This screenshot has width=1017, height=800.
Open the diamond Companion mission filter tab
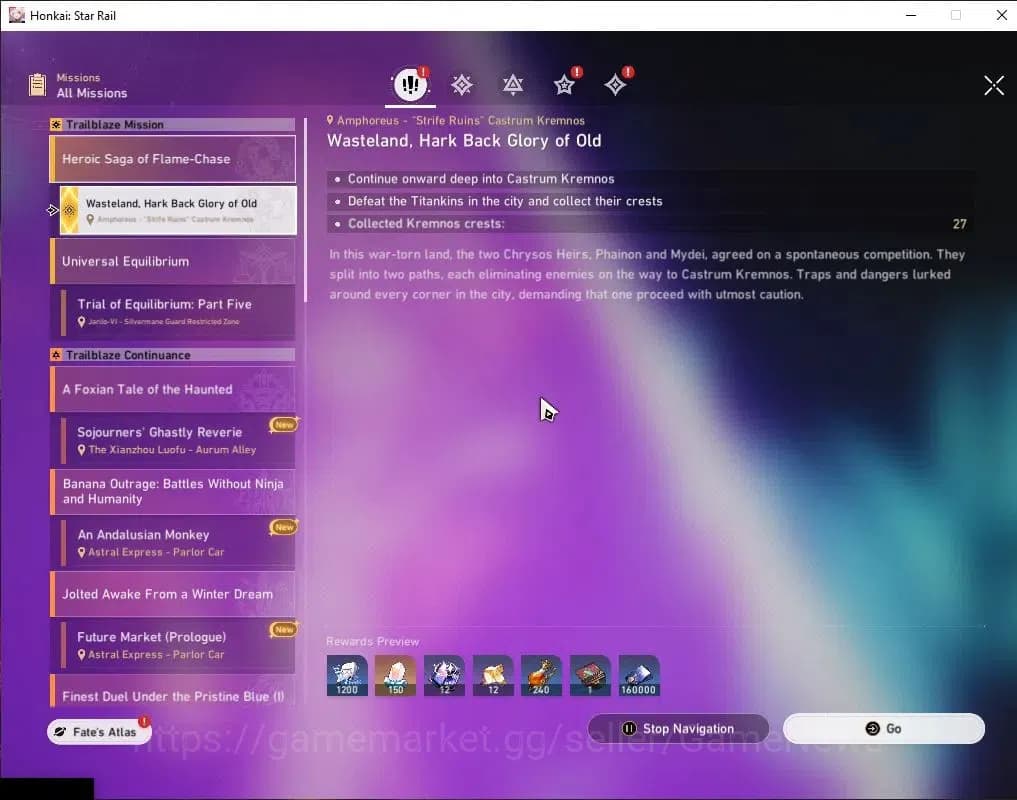[x=615, y=85]
